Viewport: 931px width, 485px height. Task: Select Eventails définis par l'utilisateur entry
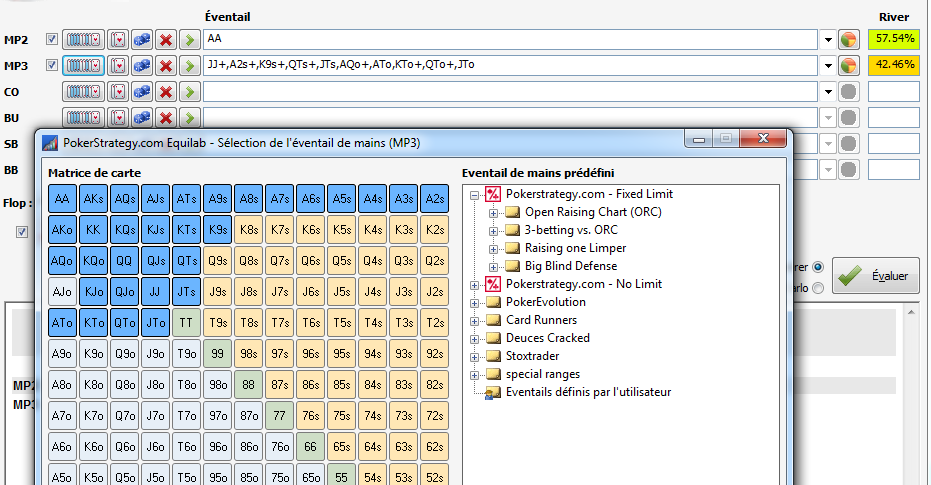(588, 392)
